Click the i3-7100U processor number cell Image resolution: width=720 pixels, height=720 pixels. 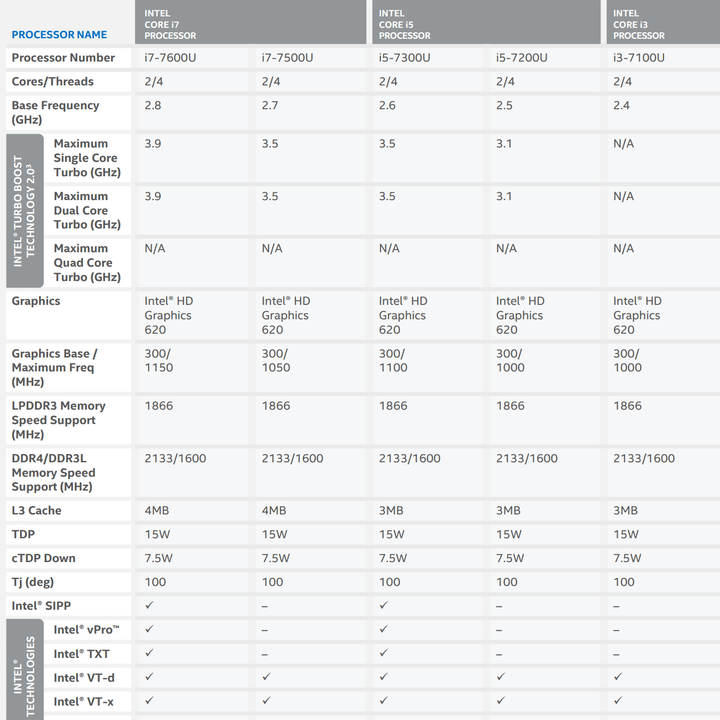pos(639,58)
